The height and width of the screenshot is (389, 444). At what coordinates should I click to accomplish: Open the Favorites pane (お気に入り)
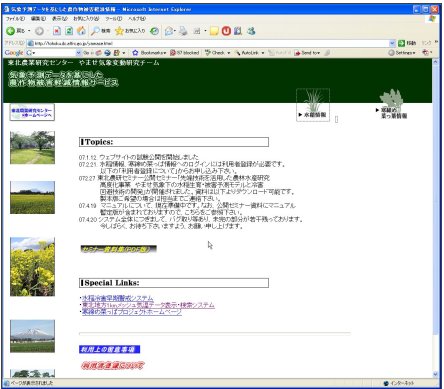tap(130, 31)
